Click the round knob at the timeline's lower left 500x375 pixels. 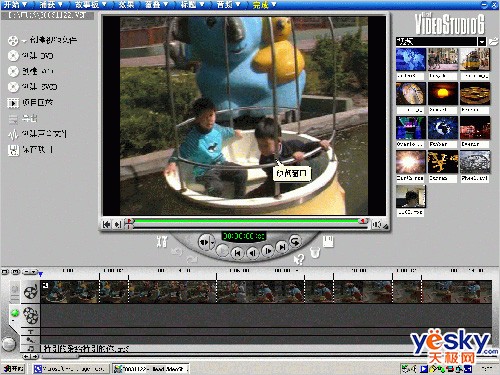8,344
